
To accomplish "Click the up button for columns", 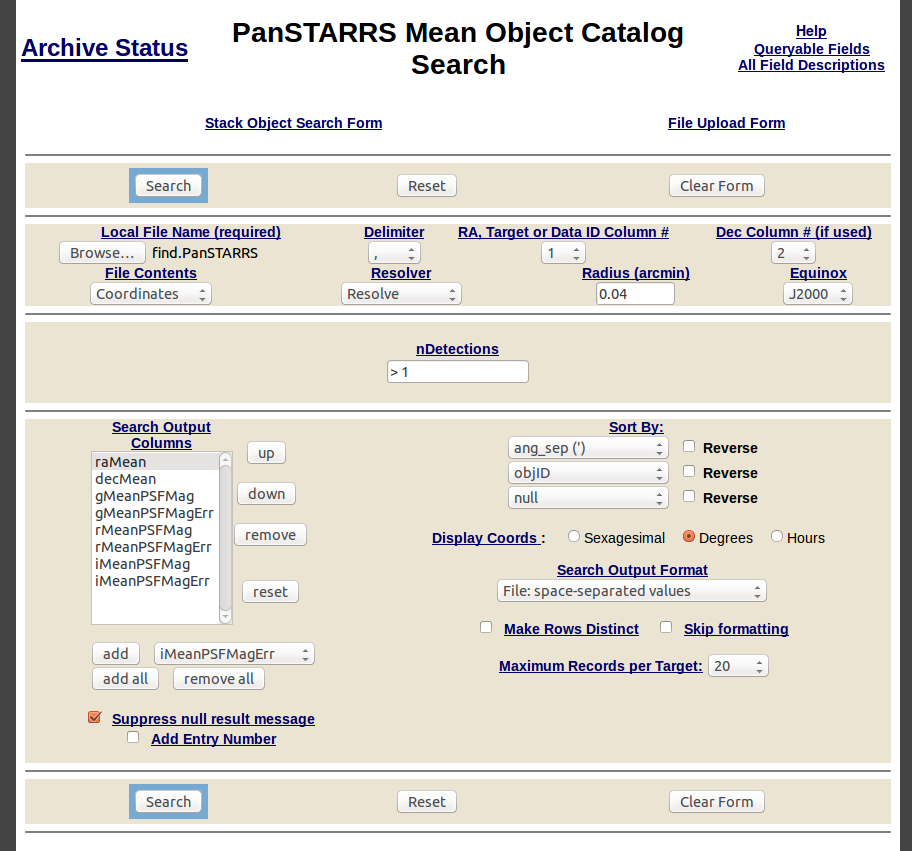I will (266, 453).
